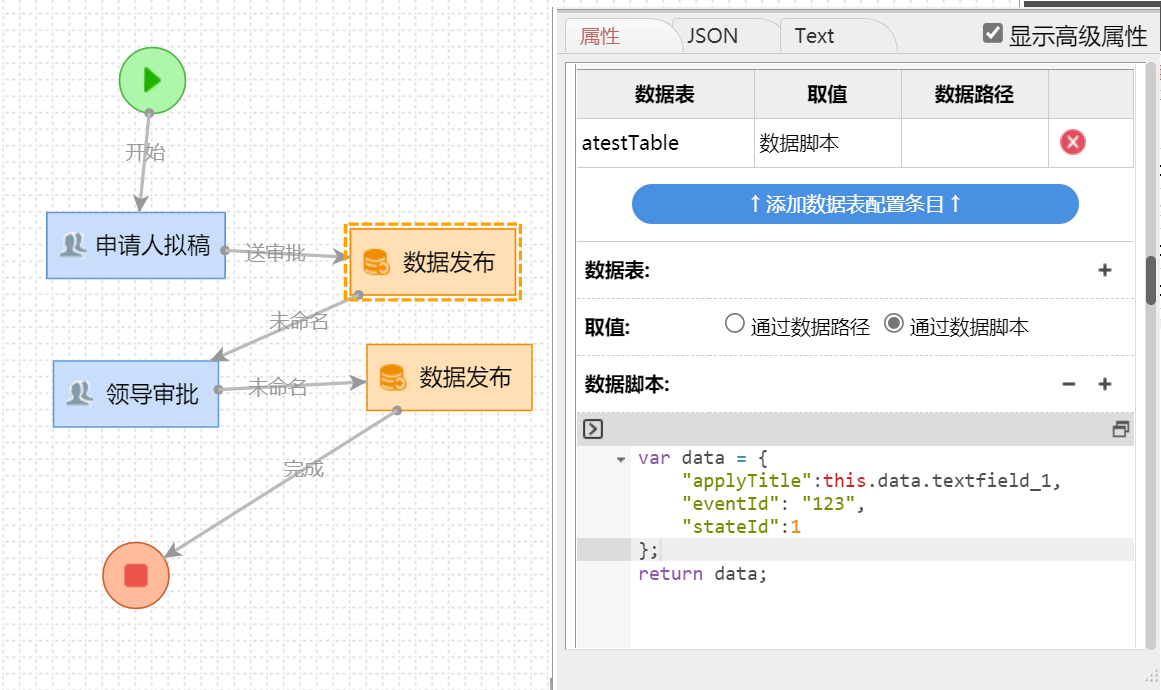Select the 领导审批 task node
Screen dimensions: 1161x690
click(x=136, y=394)
